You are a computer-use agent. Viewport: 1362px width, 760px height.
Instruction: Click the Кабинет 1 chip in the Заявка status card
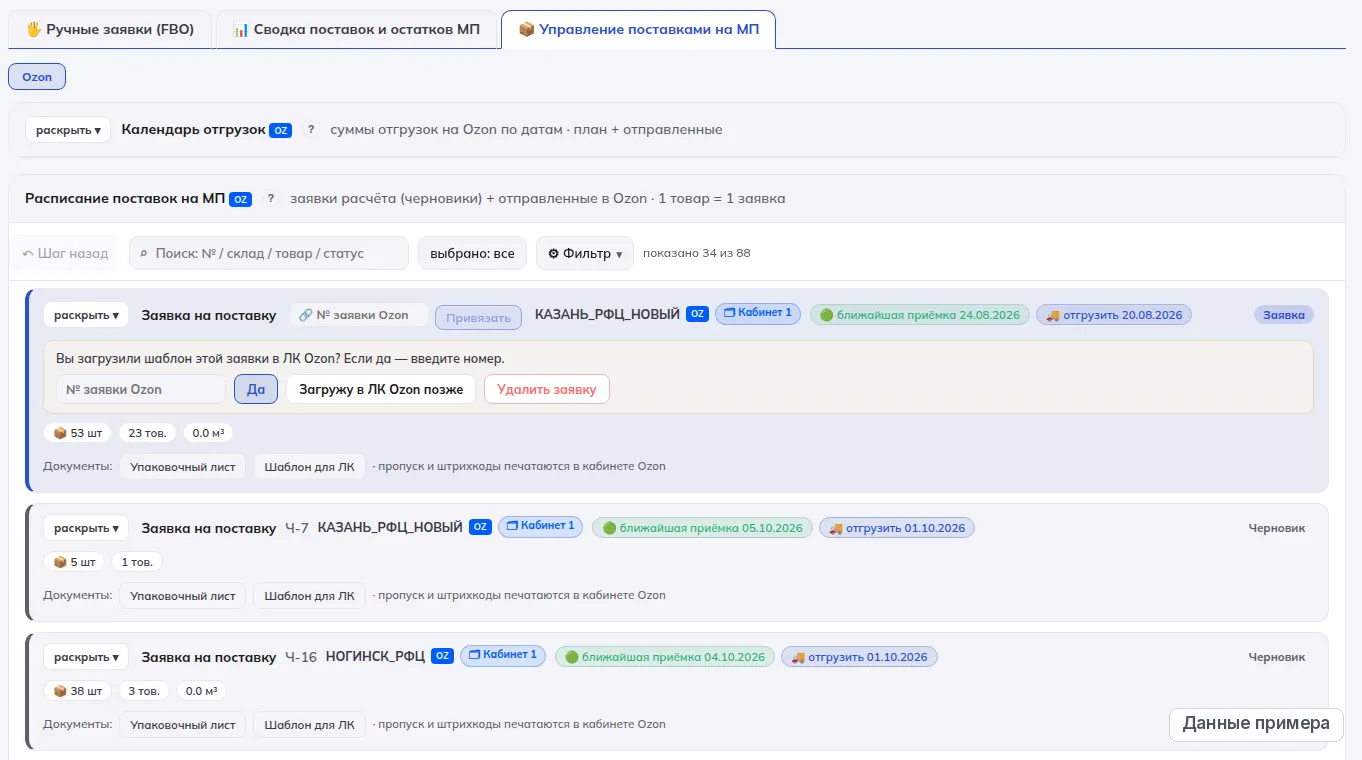tap(758, 314)
